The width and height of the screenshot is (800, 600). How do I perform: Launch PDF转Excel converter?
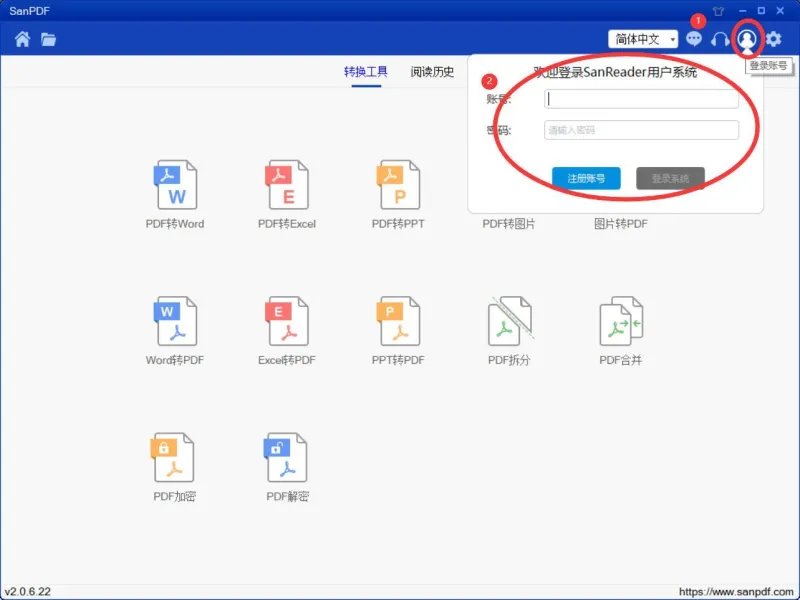coord(287,194)
